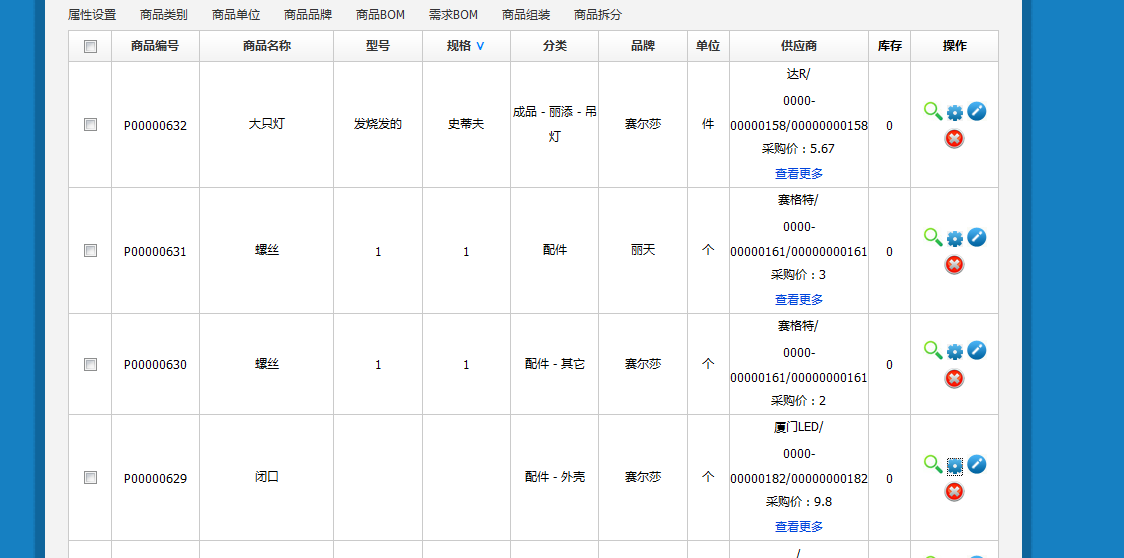Click the pencil edit icon for P00000630
The height and width of the screenshot is (558, 1124).
[x=977, y=350]
